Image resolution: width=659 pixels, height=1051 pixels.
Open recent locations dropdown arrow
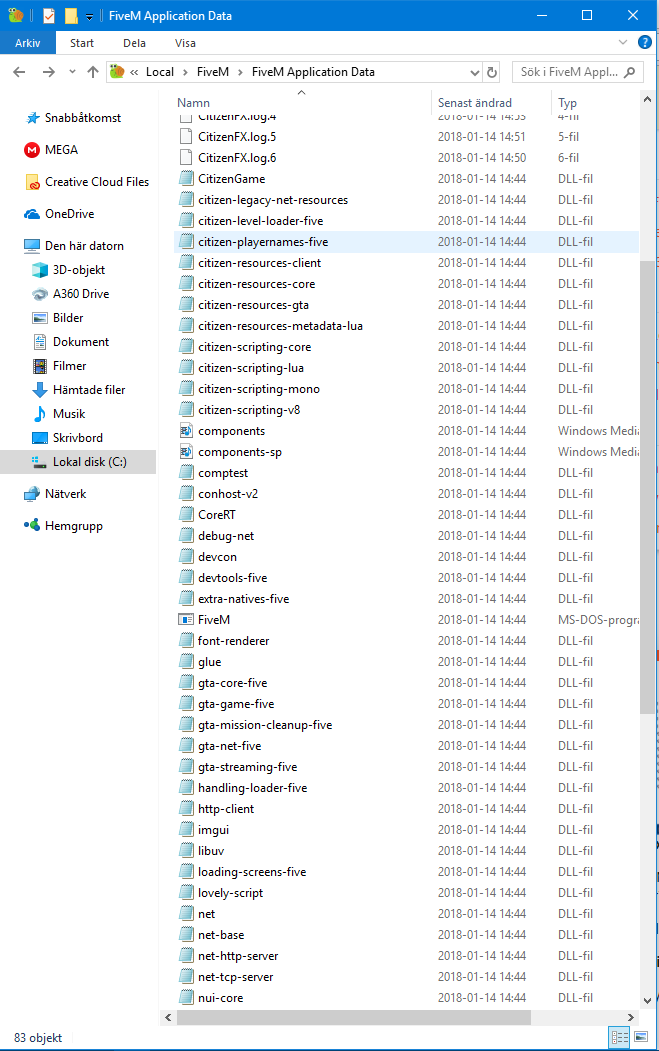click(x=72, y=72)
